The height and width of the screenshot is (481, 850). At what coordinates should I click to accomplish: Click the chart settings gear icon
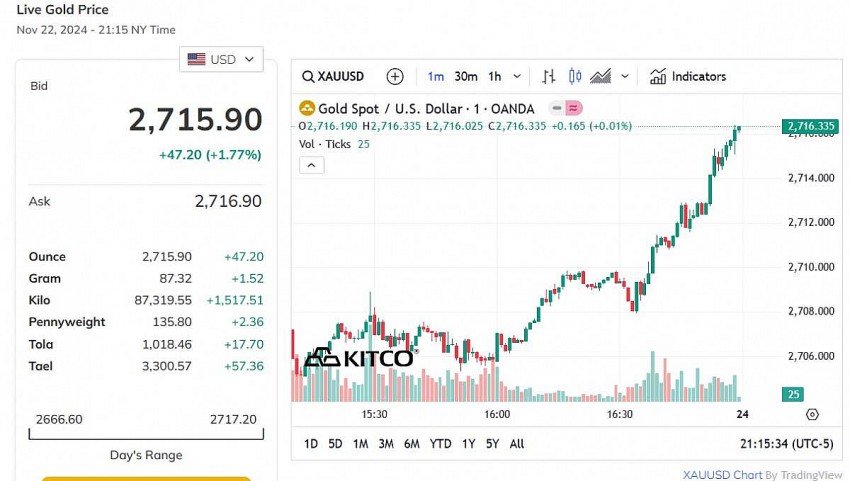click(x=812, y=414)
